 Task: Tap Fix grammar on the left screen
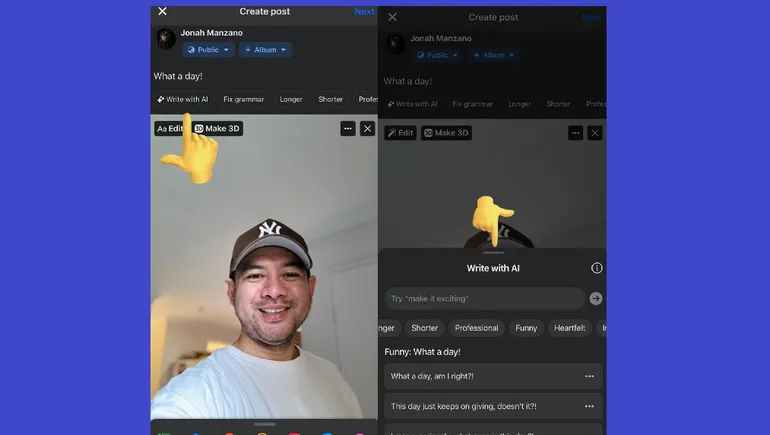(x=245, y=100)
